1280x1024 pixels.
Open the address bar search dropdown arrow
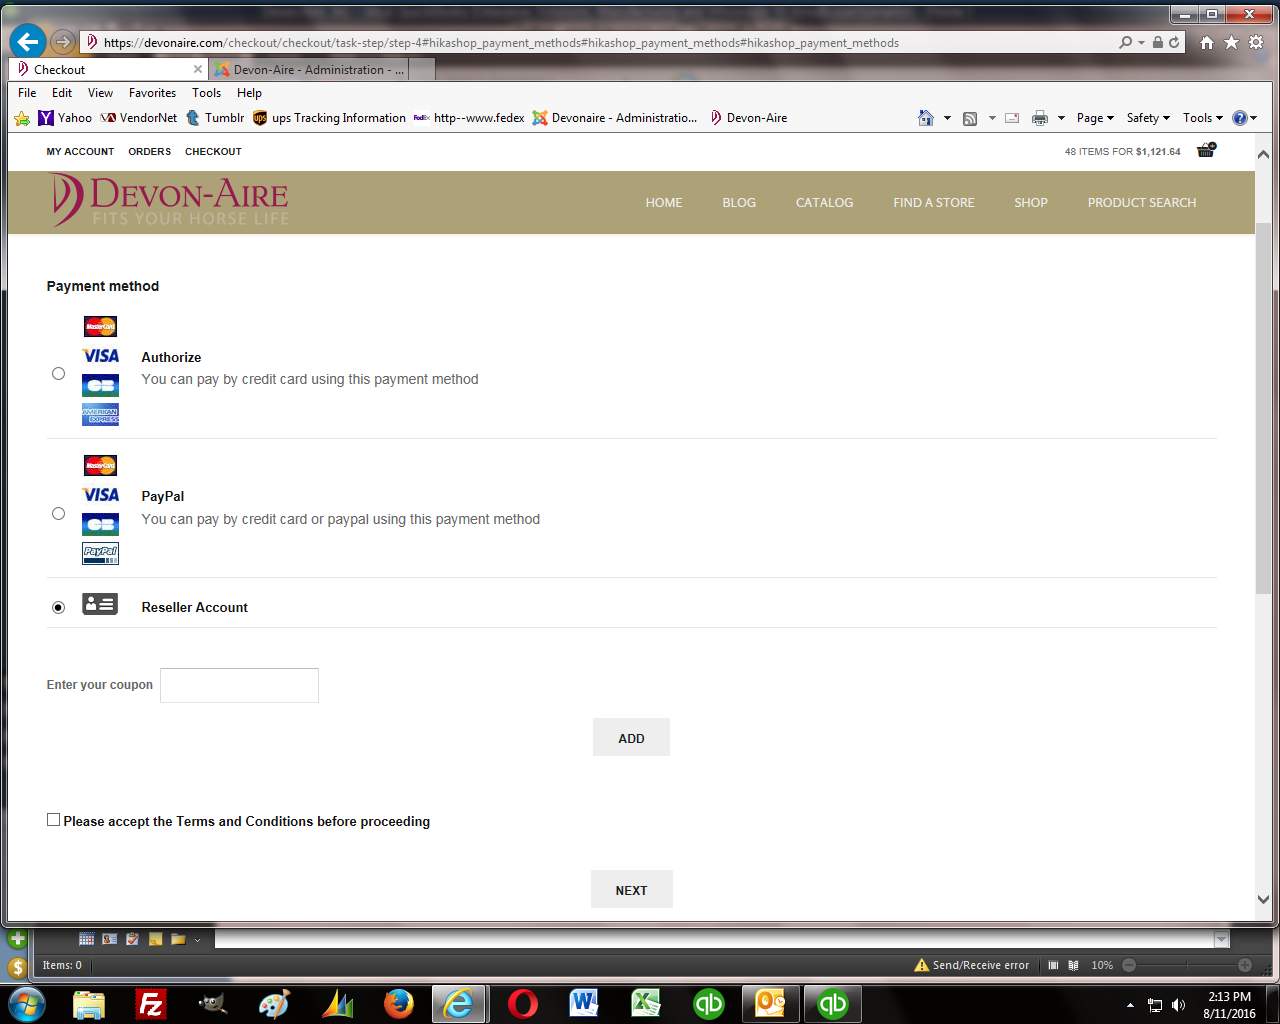(1141, 43)
